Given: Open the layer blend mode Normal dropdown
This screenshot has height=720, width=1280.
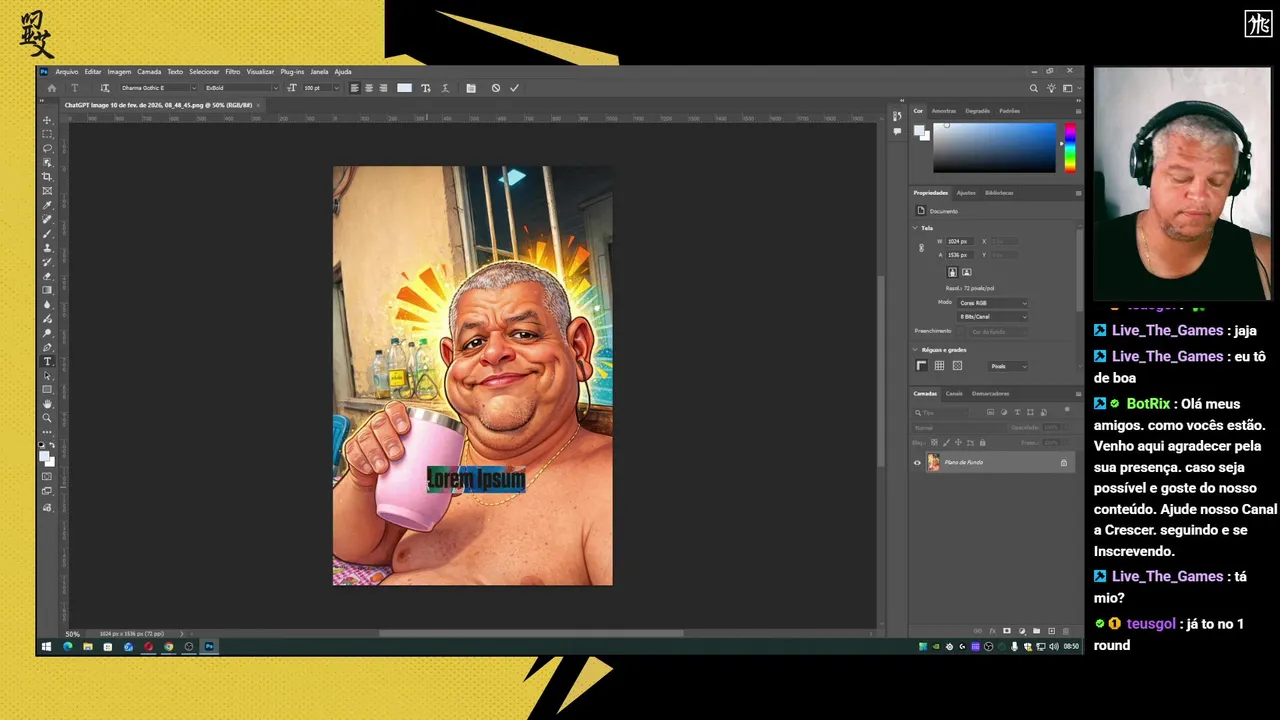Looking at the screenshot, I should click(x=959, y=428).
